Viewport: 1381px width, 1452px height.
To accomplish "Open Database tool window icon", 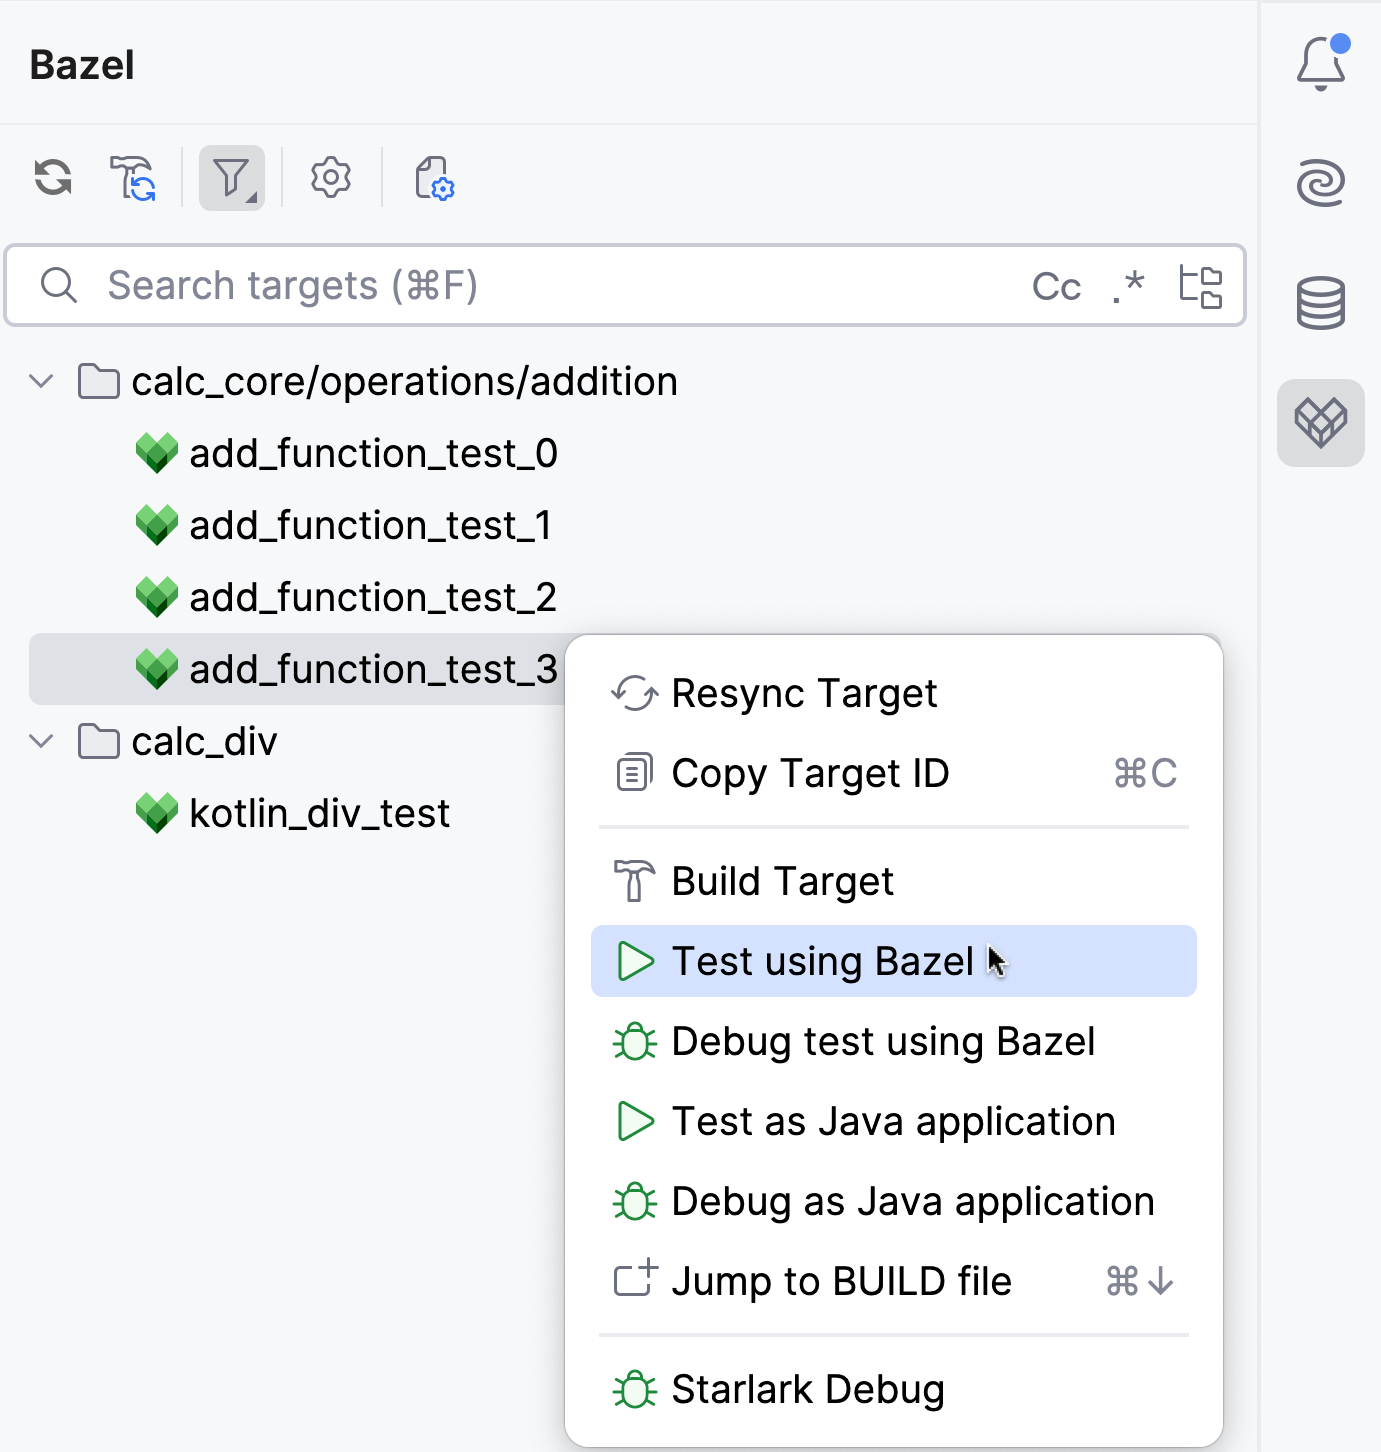I will [x=1321, y=302].
